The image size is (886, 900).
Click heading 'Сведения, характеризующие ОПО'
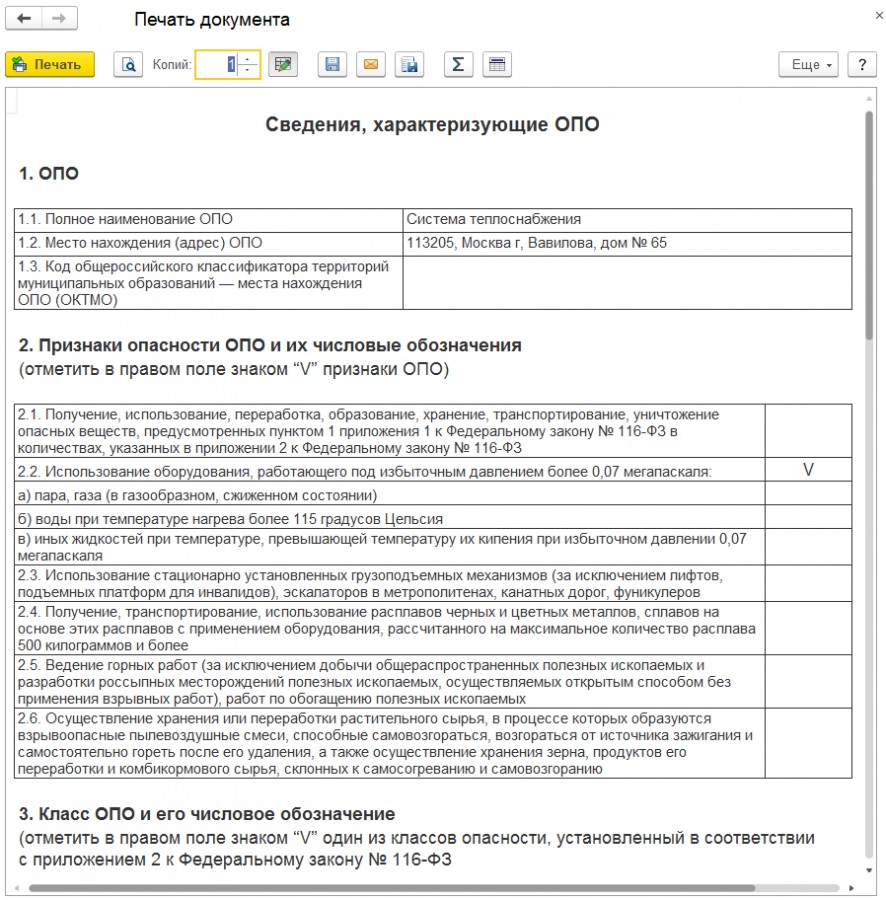click(x=432, y=125)
